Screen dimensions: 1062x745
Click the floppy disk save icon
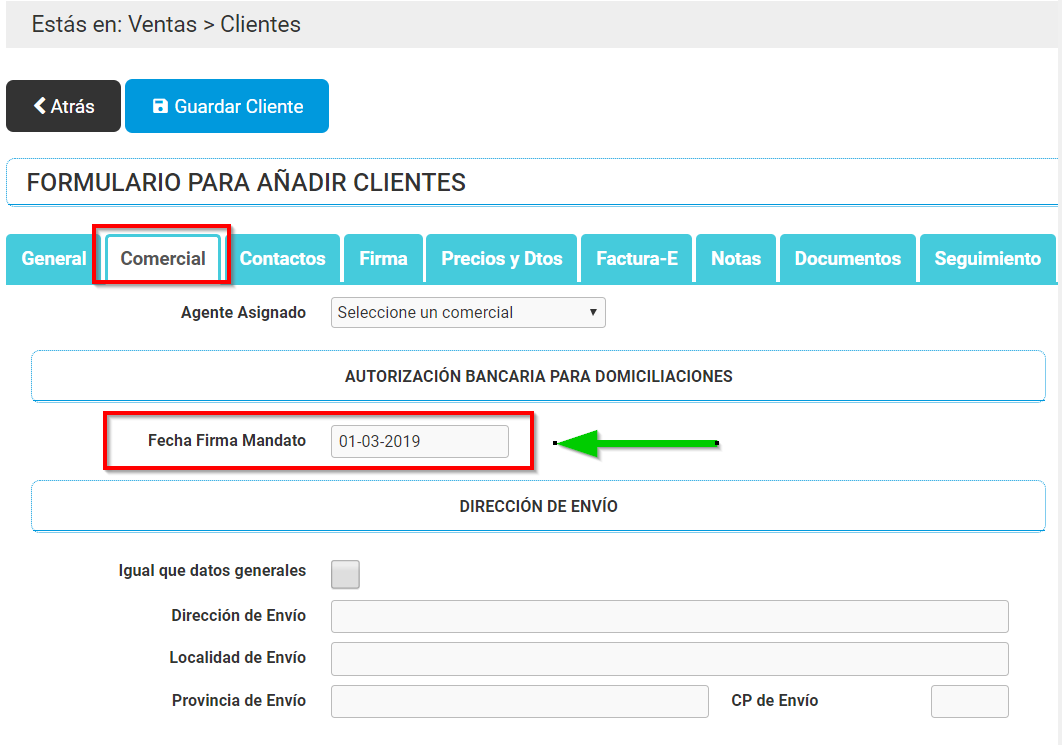tap(160, 106)
